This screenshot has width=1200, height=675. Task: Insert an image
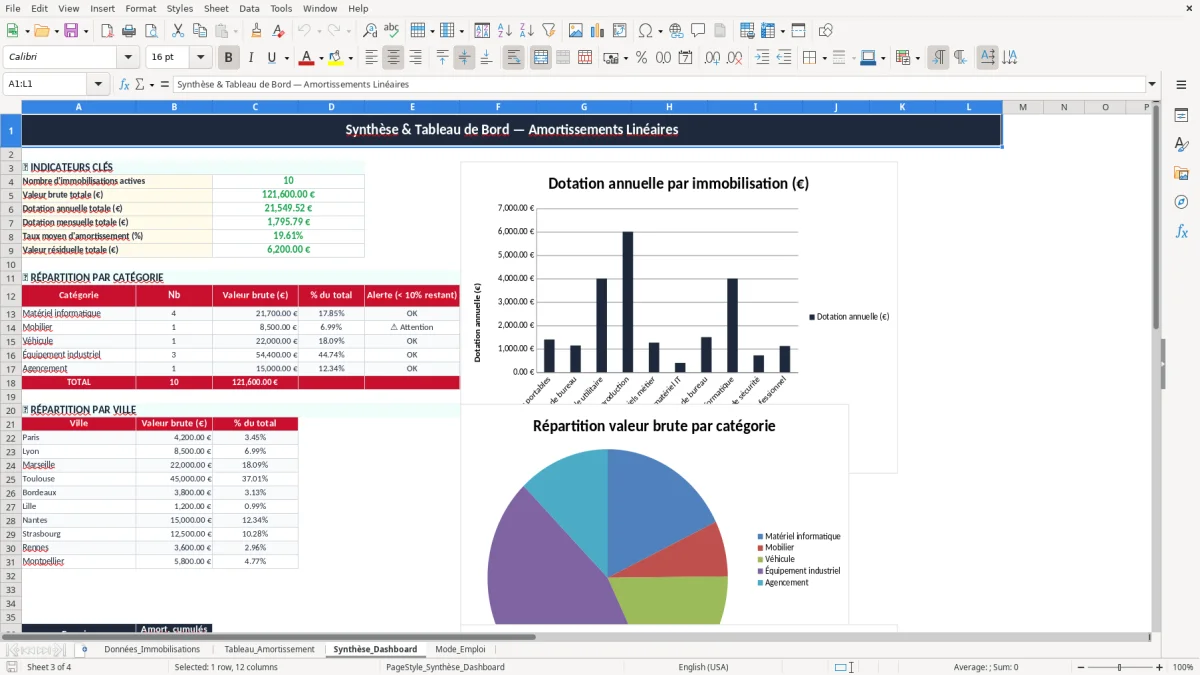pos(576,31)
